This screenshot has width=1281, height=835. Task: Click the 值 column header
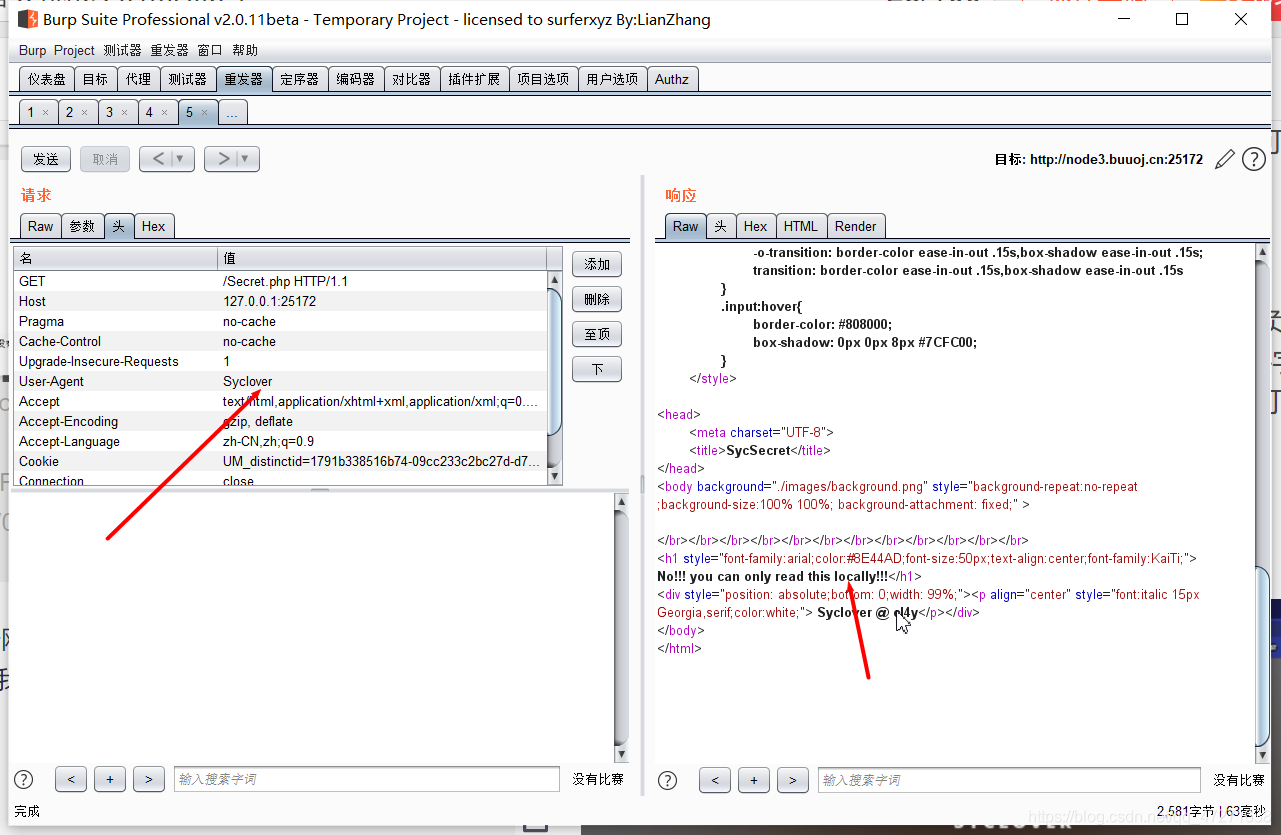[382, 259]
